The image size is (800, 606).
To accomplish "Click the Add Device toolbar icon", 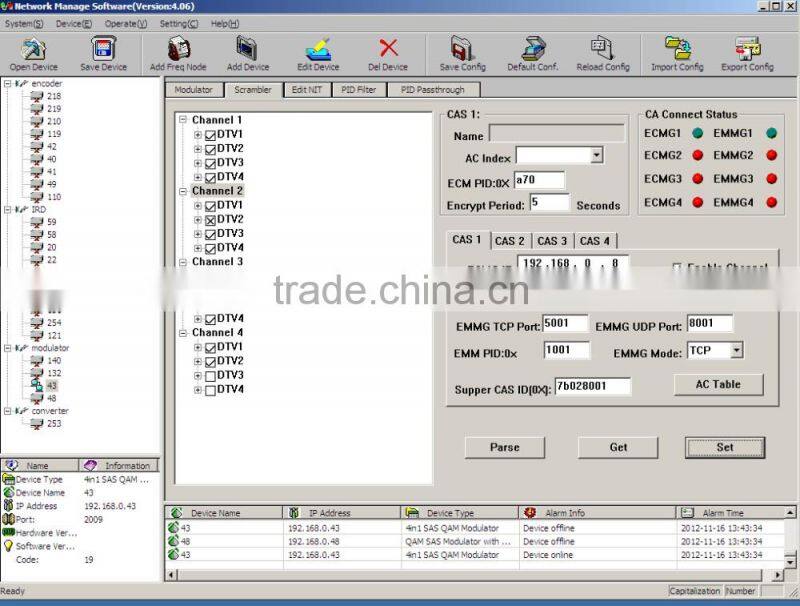I will coord(247,50).
